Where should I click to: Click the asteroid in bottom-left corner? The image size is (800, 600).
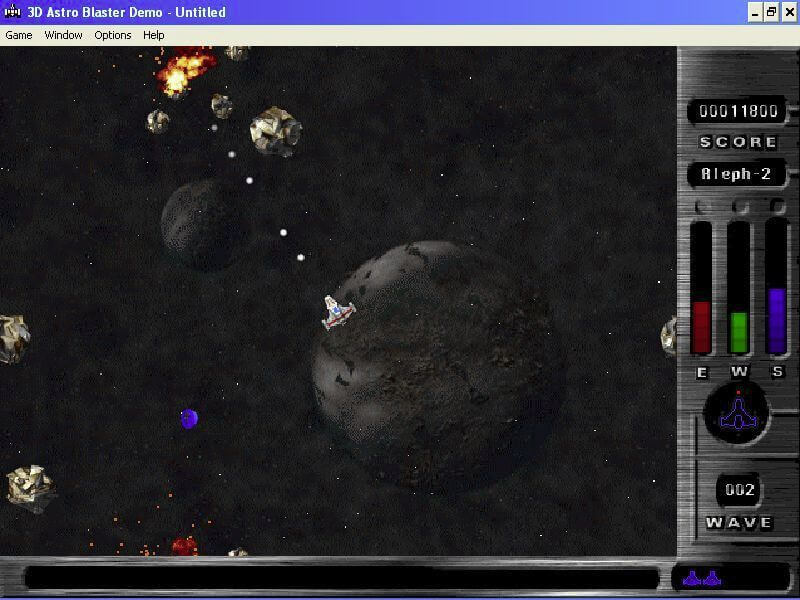tap(31, 488)
